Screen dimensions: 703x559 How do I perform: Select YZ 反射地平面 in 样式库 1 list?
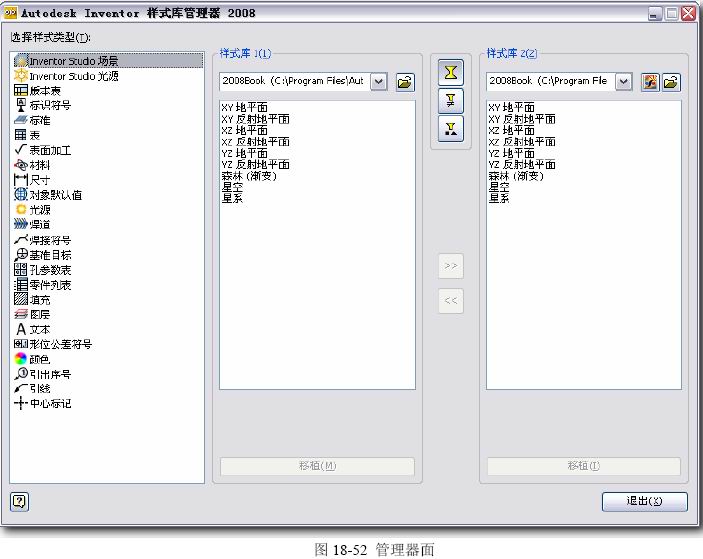pyautogui.click(x=256, y=165)
